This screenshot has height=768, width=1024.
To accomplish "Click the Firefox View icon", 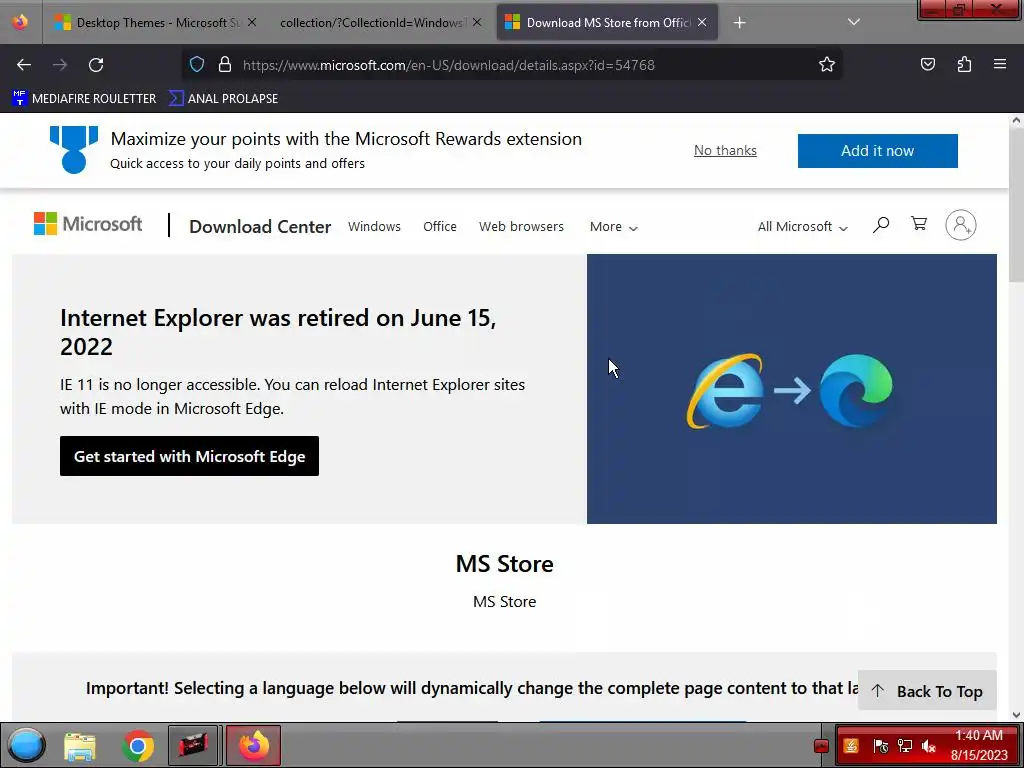I will click(x=20, y=22).
